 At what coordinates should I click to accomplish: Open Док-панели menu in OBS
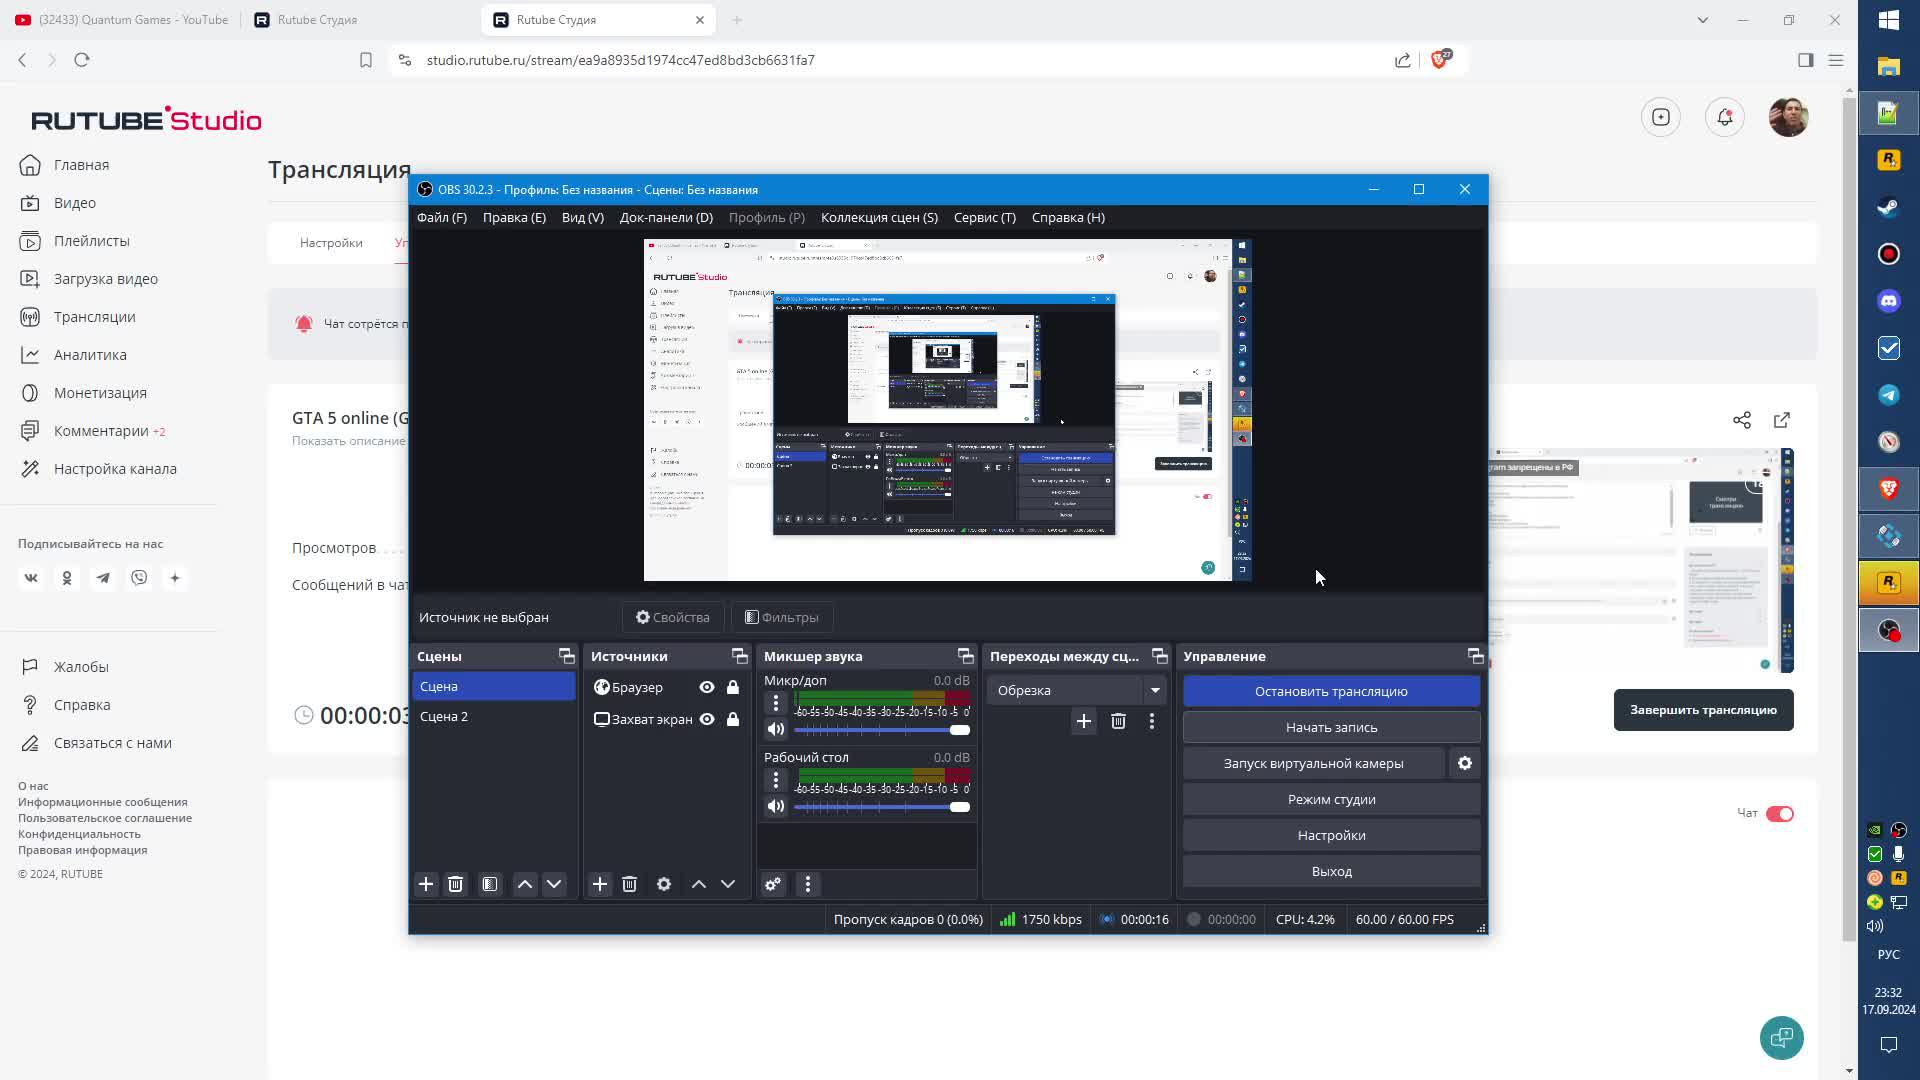pyautogui.click(x=666, y=217)
